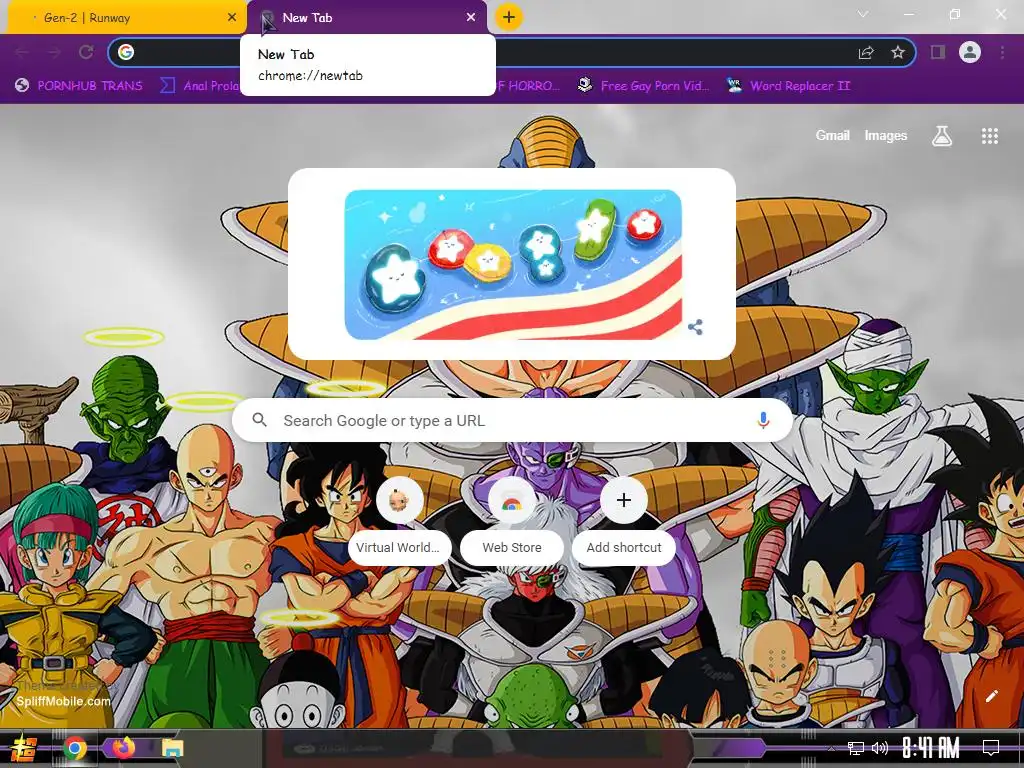
Task: Open the Chrome three-dot menu
Action: 1002,52
